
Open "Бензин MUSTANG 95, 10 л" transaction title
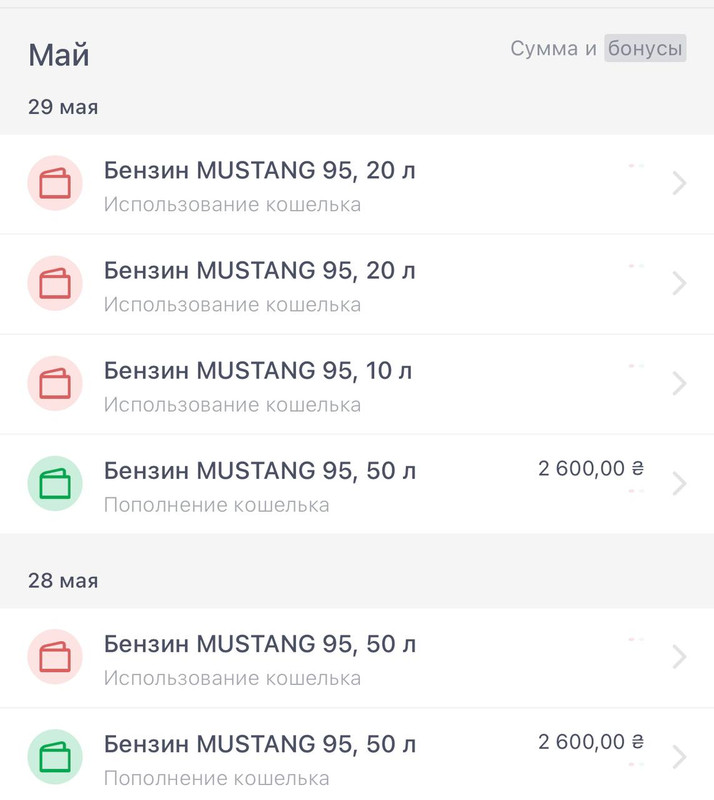pos(258,371)
